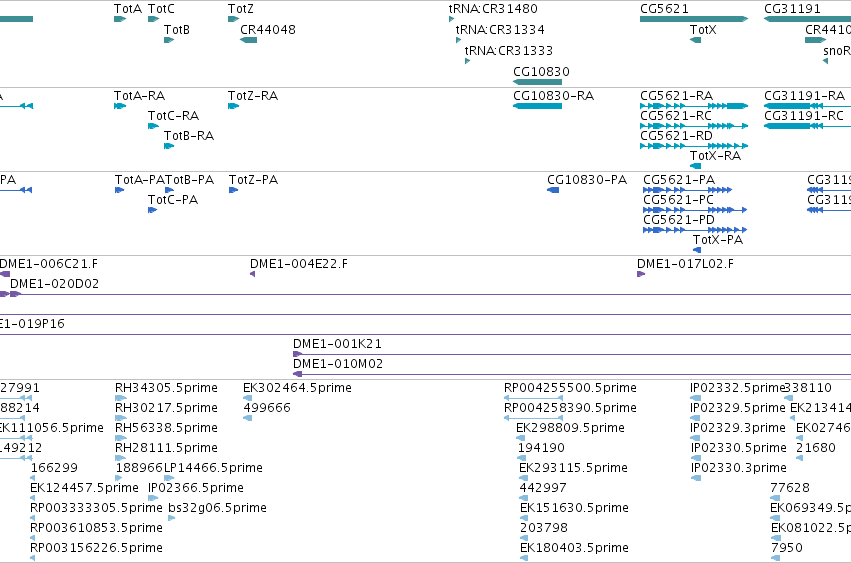Select protein CG5621-PA
Viewport: 851px width, 563px height.
click(679, 180)
